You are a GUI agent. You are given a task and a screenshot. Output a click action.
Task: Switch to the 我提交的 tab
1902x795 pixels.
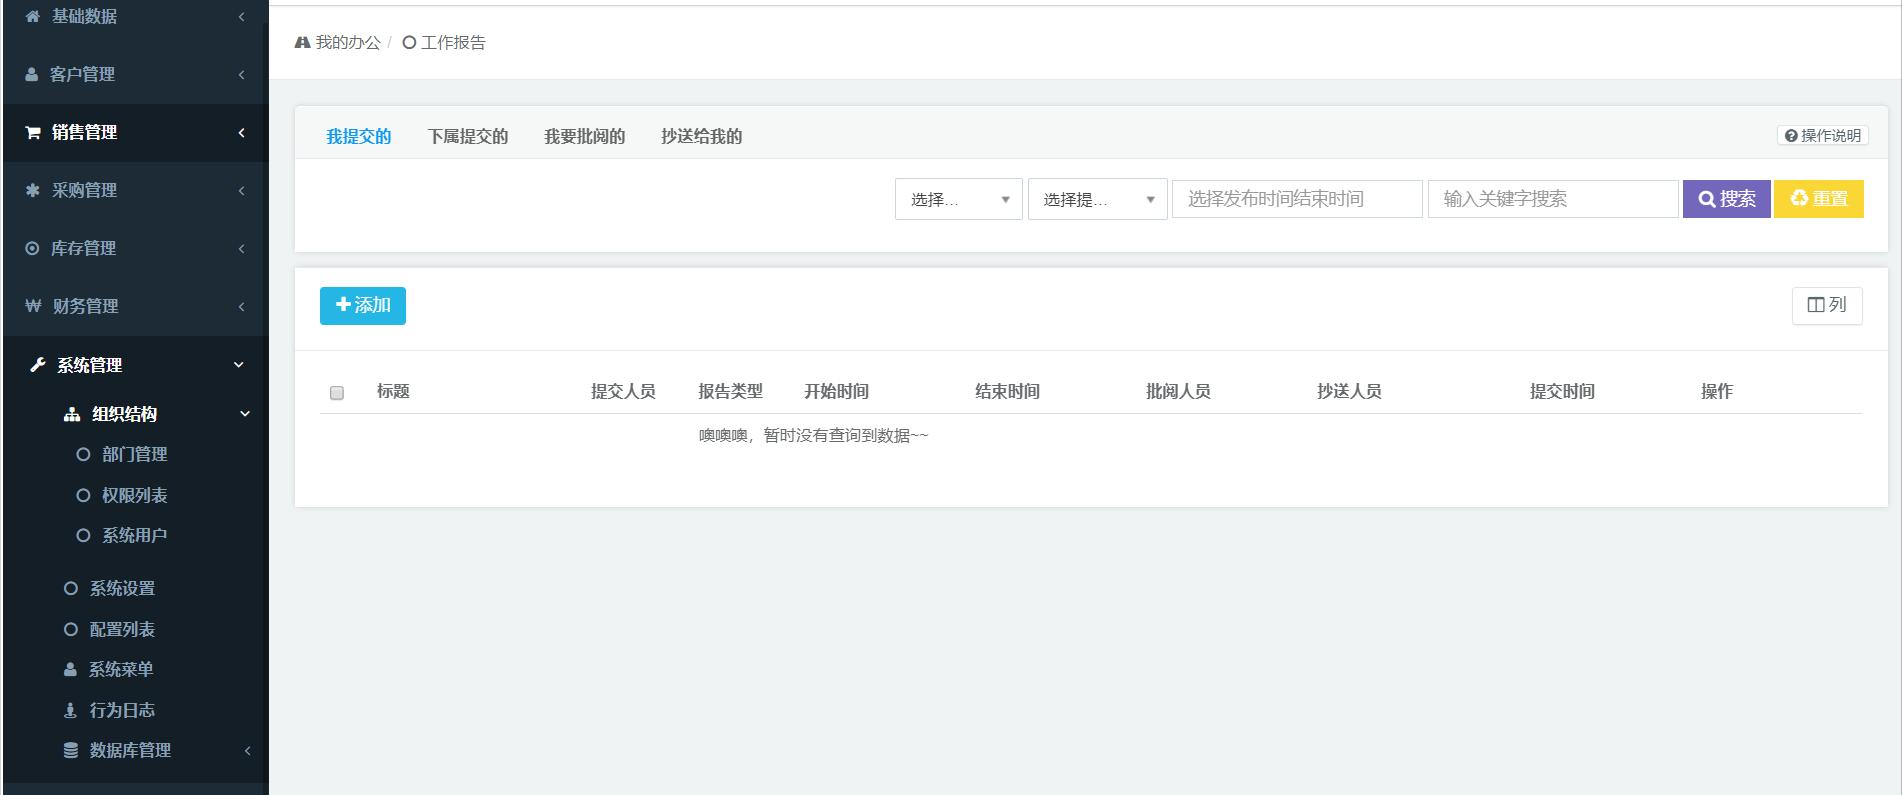click(358, 136)
